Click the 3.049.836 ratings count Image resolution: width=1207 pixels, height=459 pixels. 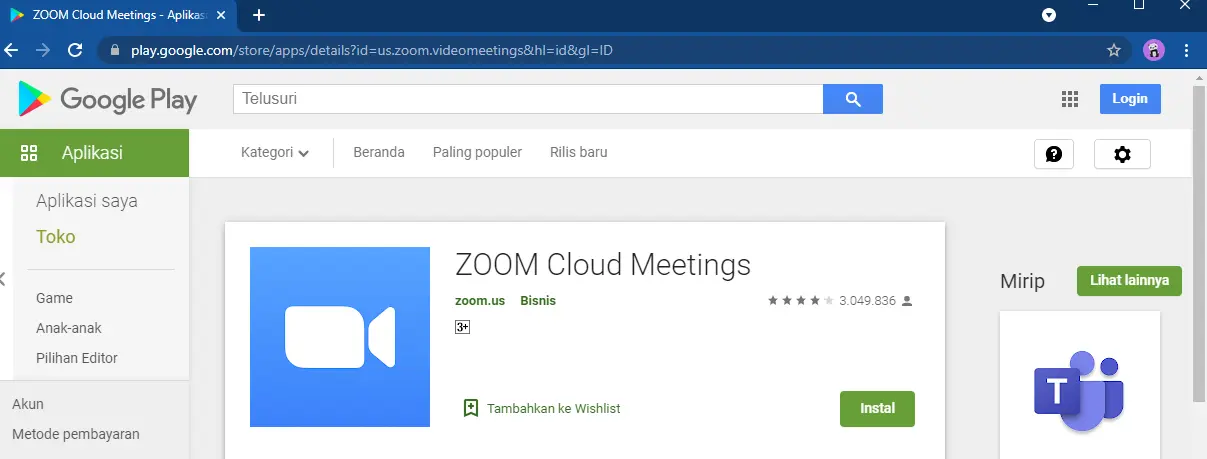(x=867, y=300)
